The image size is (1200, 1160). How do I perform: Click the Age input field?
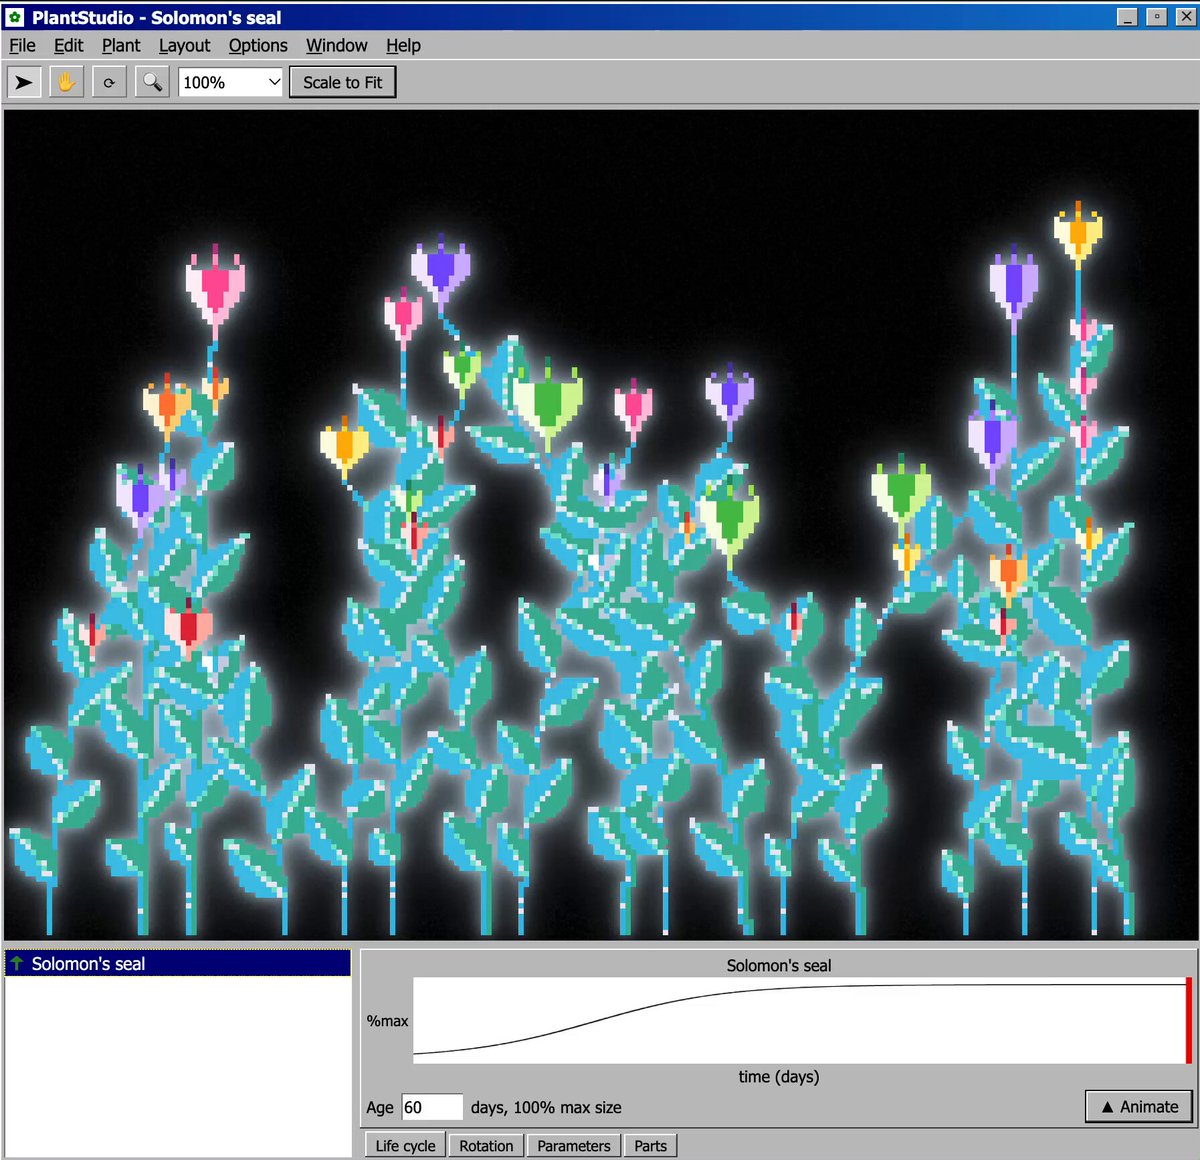[x=432, y=1107]
